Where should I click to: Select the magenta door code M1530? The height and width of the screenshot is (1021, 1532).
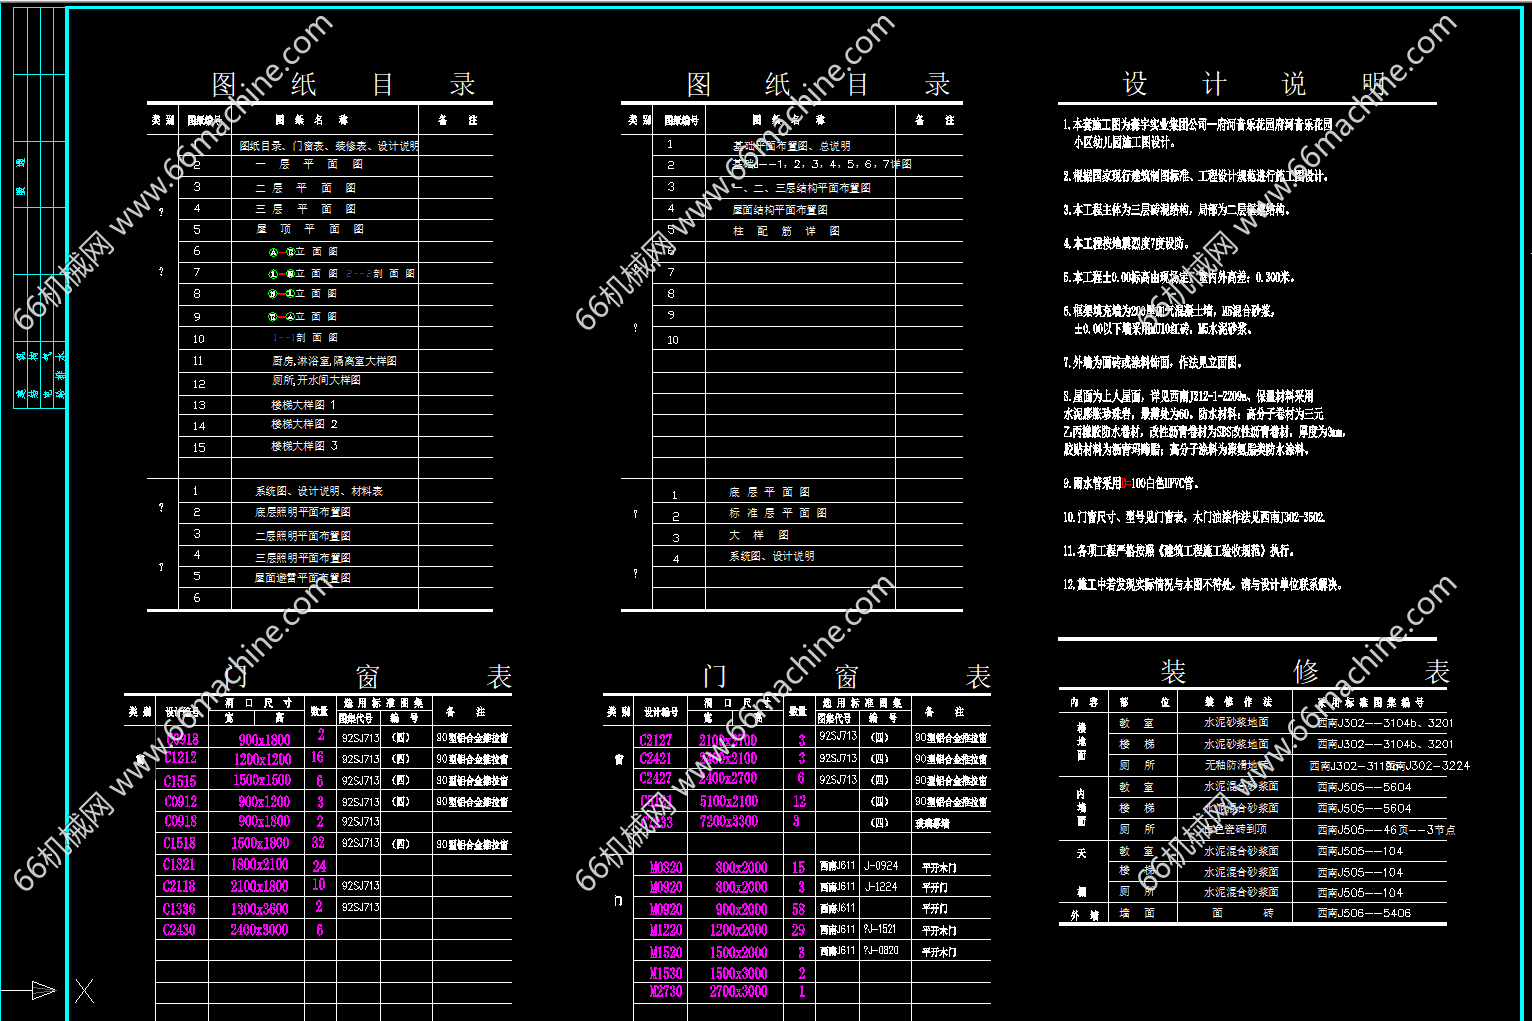pos(666,973)
